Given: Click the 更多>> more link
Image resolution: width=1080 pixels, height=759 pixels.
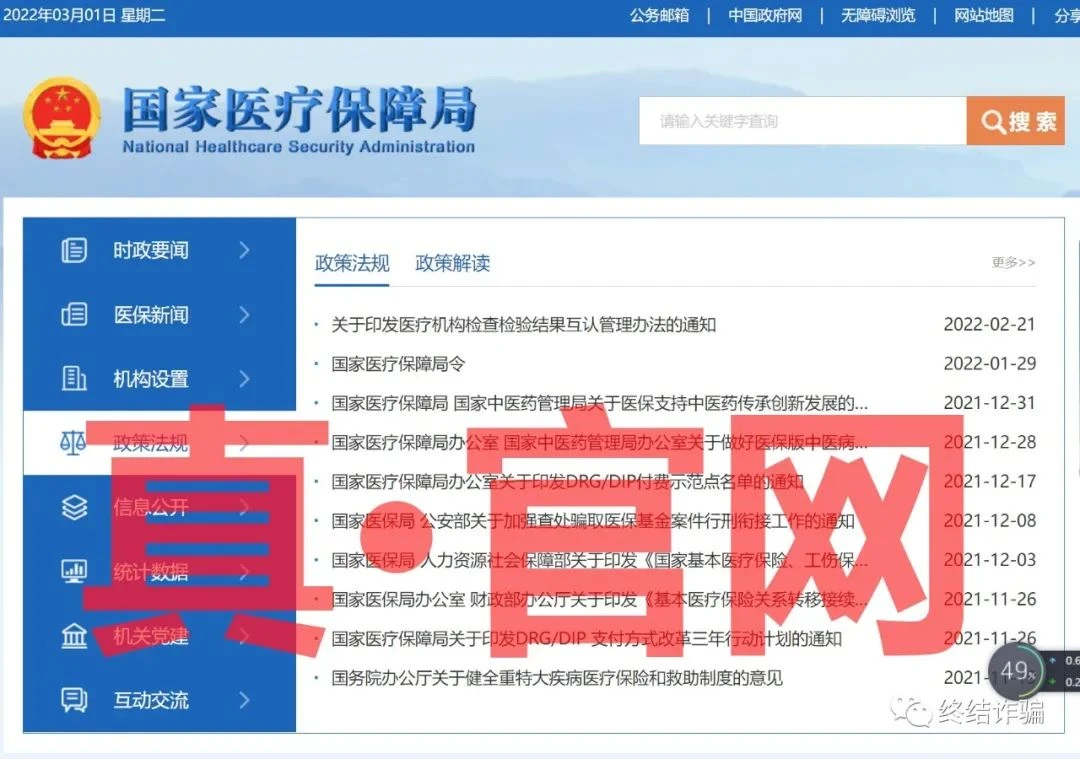Looking at the screenshot, I should (x=1013, y=262).
